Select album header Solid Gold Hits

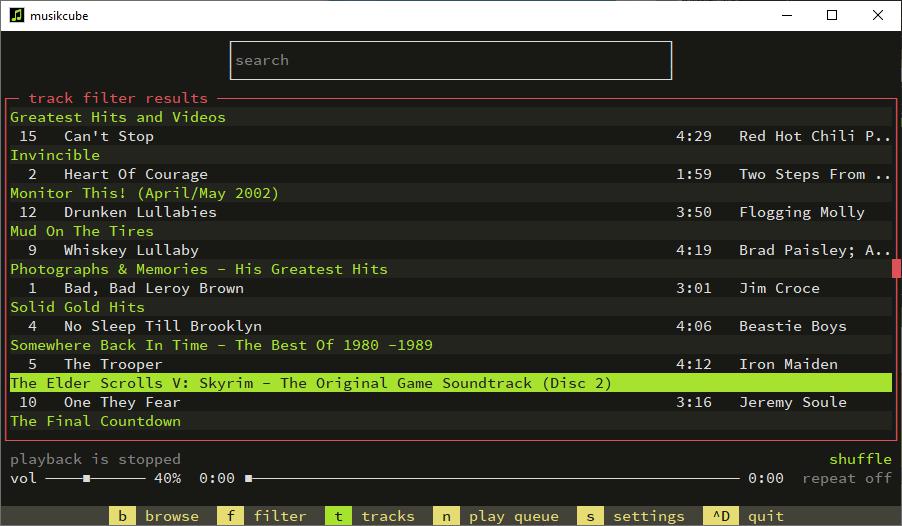tap(450, 307)
